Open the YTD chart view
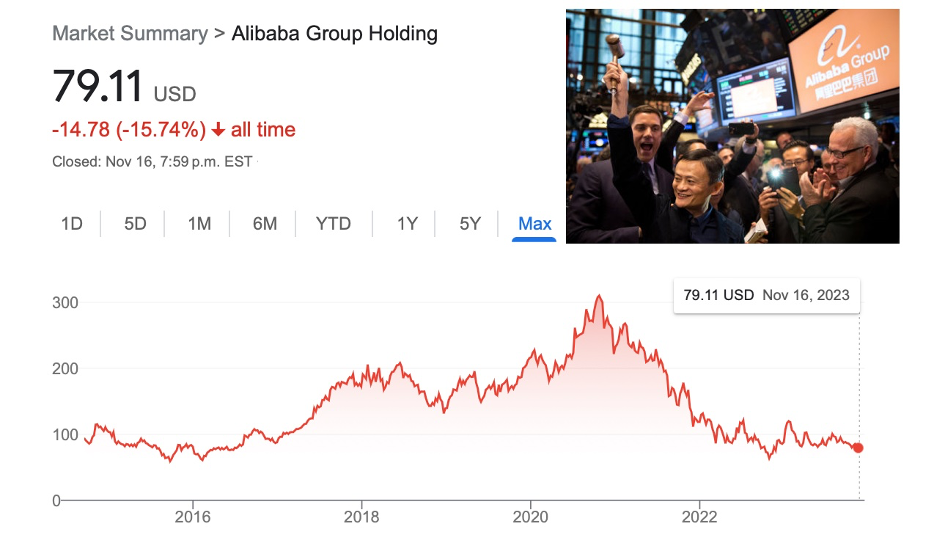Screen dimensions: 945x533 coord(333,224)
